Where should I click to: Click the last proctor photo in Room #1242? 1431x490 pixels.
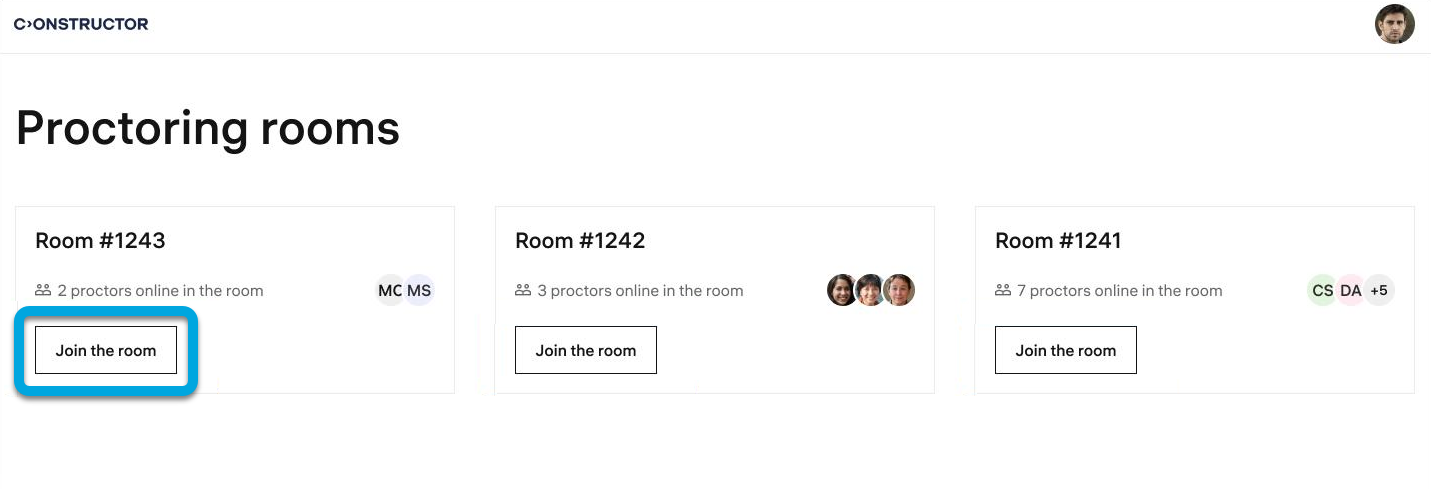click(899, 290)
